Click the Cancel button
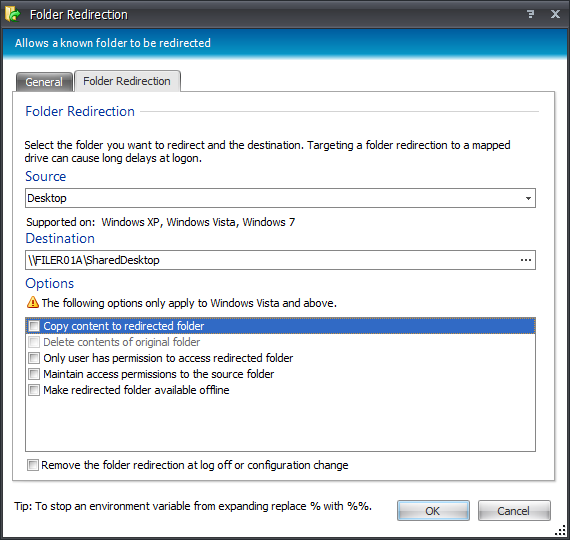 pos(514,511)
